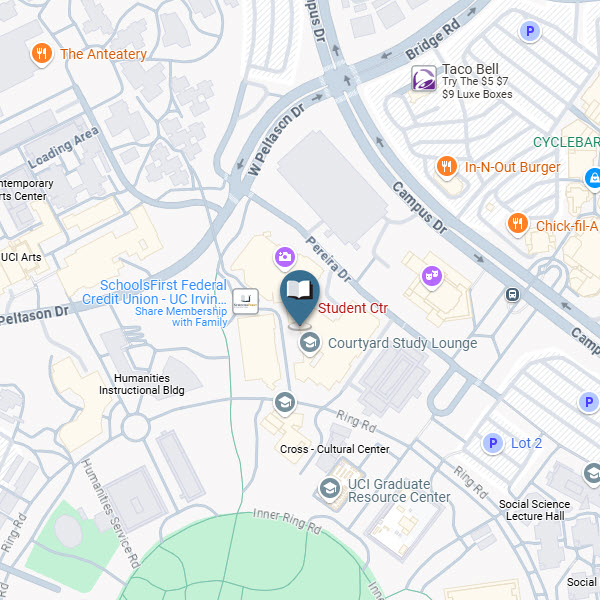This screenshot has height=600, width=600.
Task: Select the Cross-Cultural Center label
Action: (x=335, y=449)
